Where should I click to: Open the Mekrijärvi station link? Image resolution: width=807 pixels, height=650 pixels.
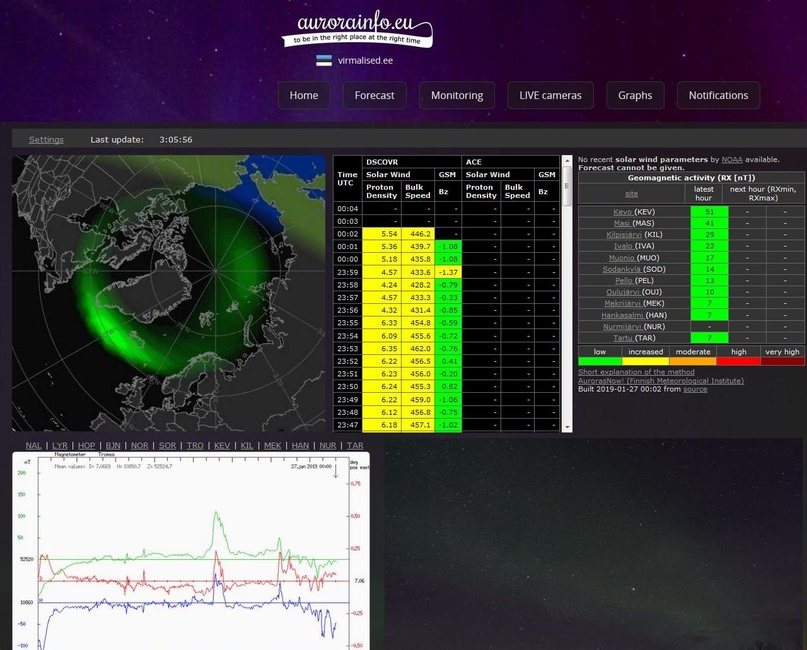(624, 304)
